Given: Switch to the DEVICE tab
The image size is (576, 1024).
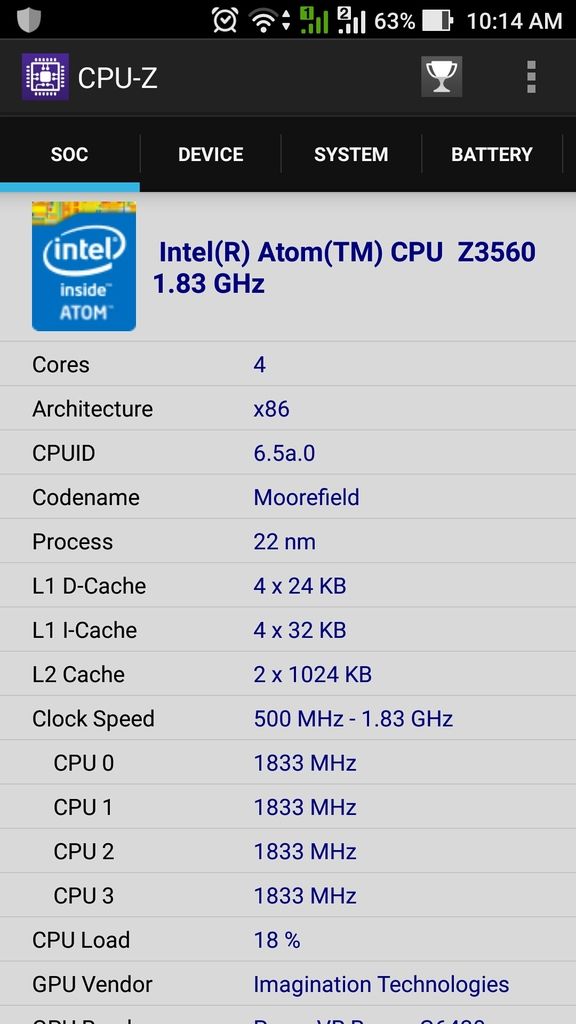Looking at the screenshot, I should click(x=210, y=154).
